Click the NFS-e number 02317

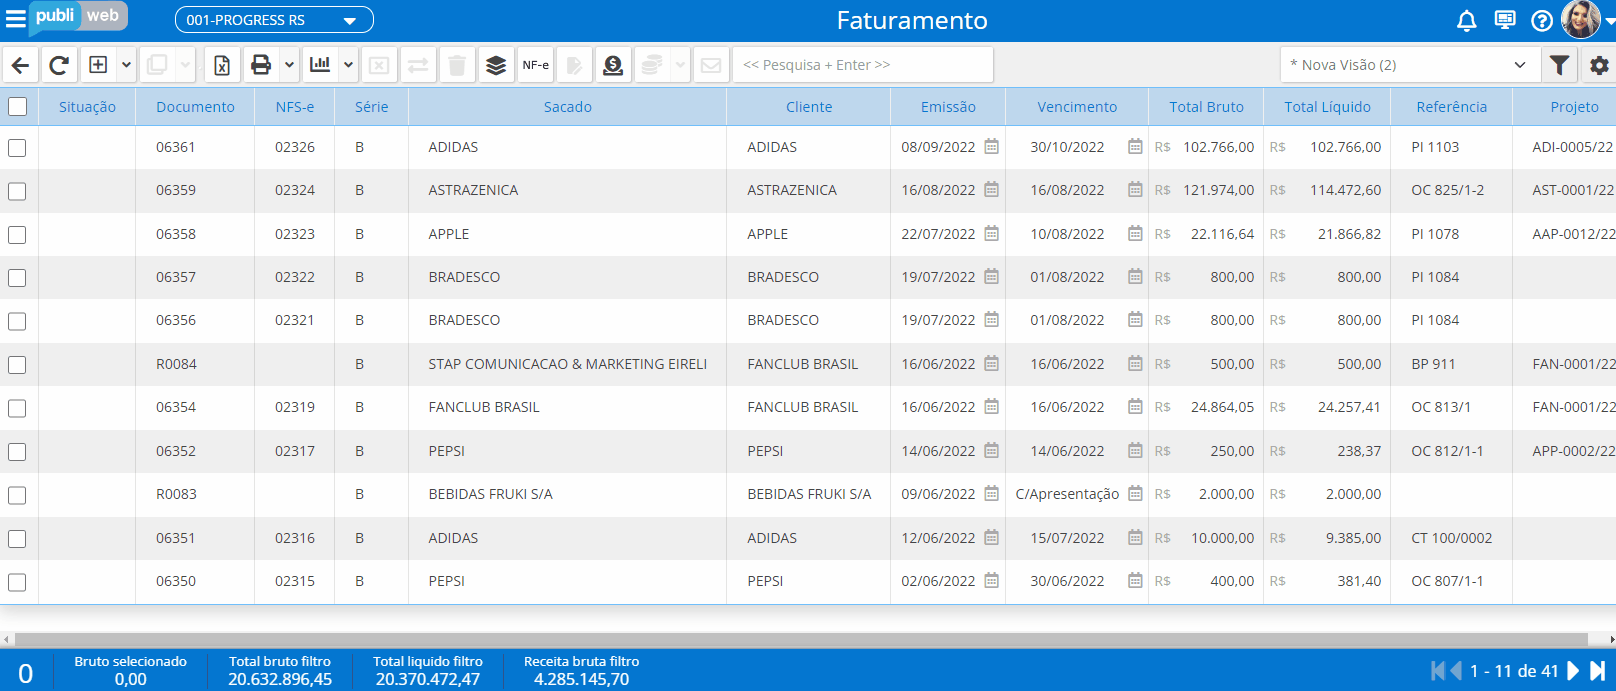(x=295, y=451)
